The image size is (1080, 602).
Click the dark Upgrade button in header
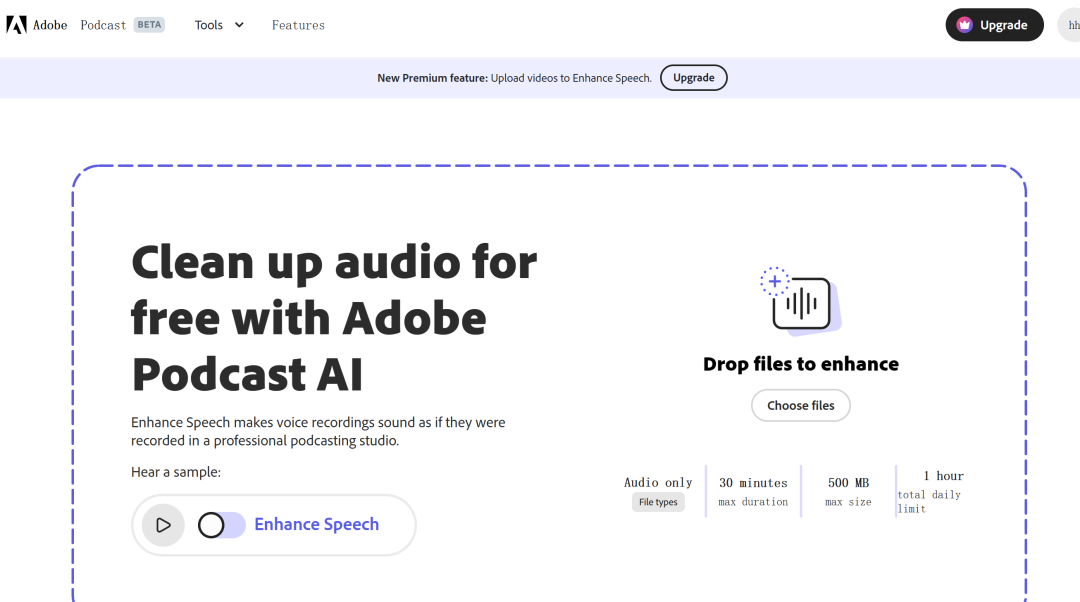pos(994,25)
